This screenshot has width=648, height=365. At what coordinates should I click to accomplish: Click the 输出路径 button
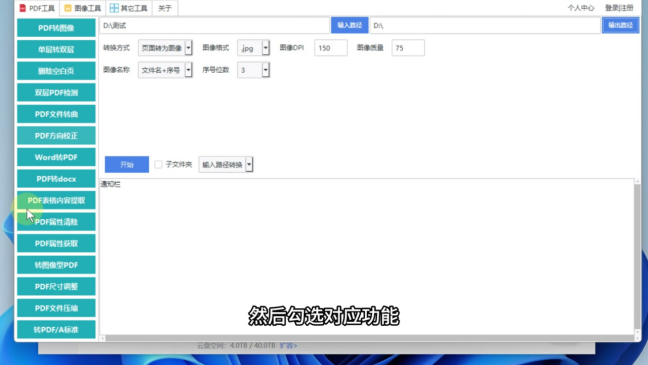click(620, 25)
